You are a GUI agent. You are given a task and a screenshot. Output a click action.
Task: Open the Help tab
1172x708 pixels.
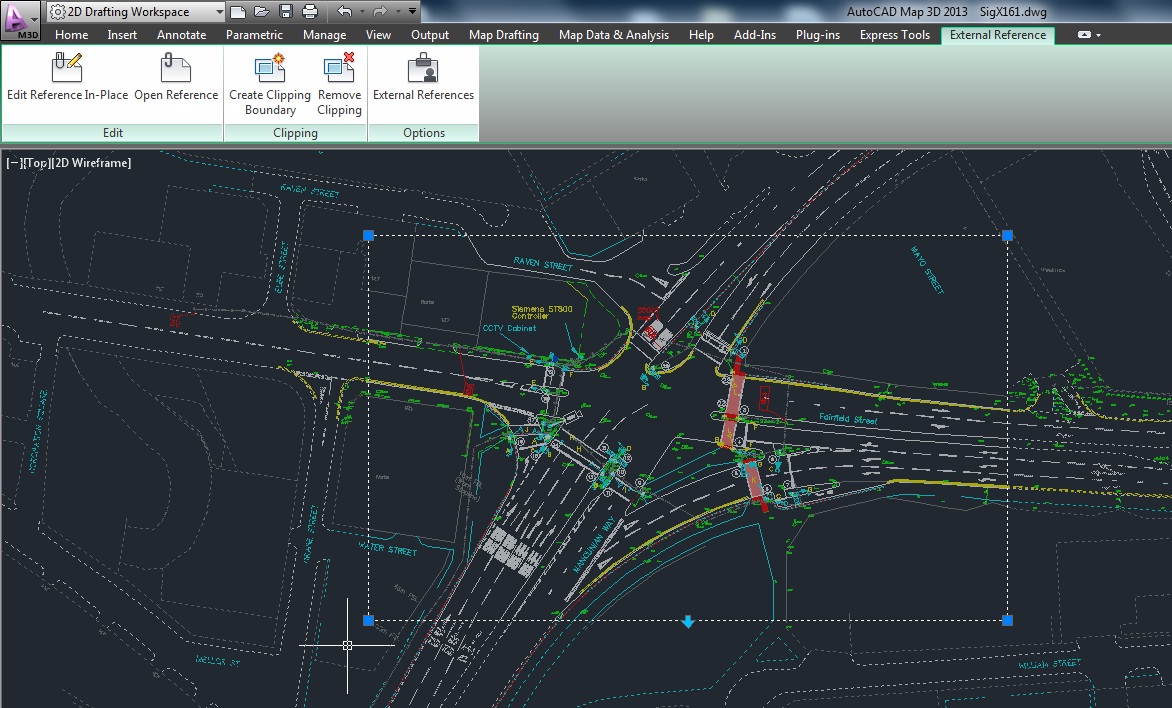(701, 34)
